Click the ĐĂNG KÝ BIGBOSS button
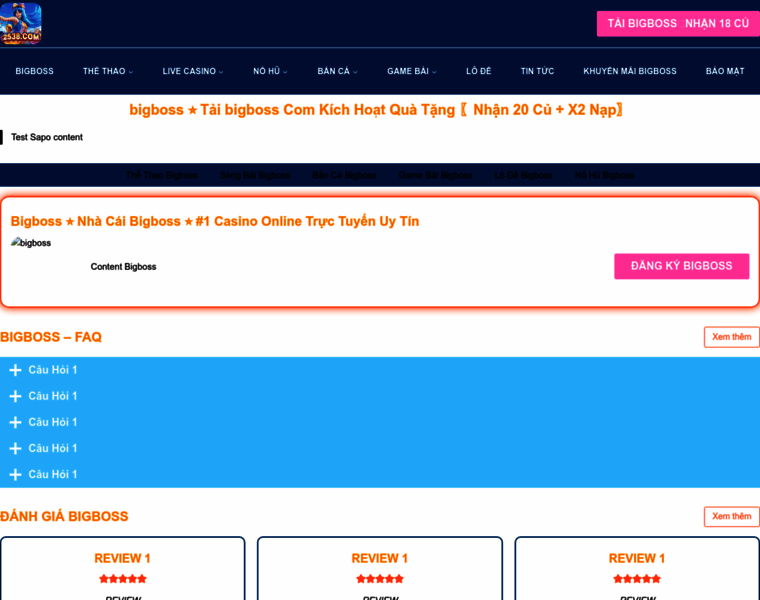The width and height of the screenshot is (760, 600). (681, 266)
